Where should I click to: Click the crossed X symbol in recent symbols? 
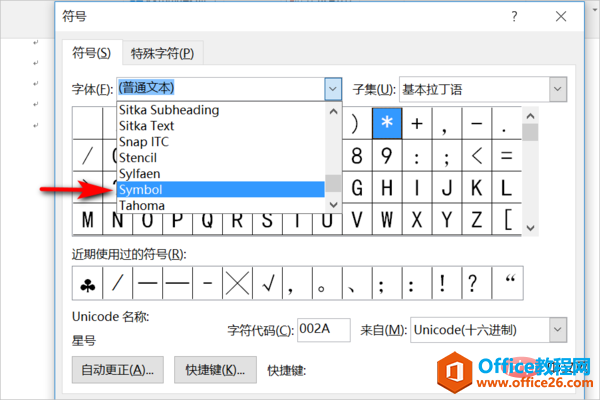pyautogui.click(x=237, y=285)
